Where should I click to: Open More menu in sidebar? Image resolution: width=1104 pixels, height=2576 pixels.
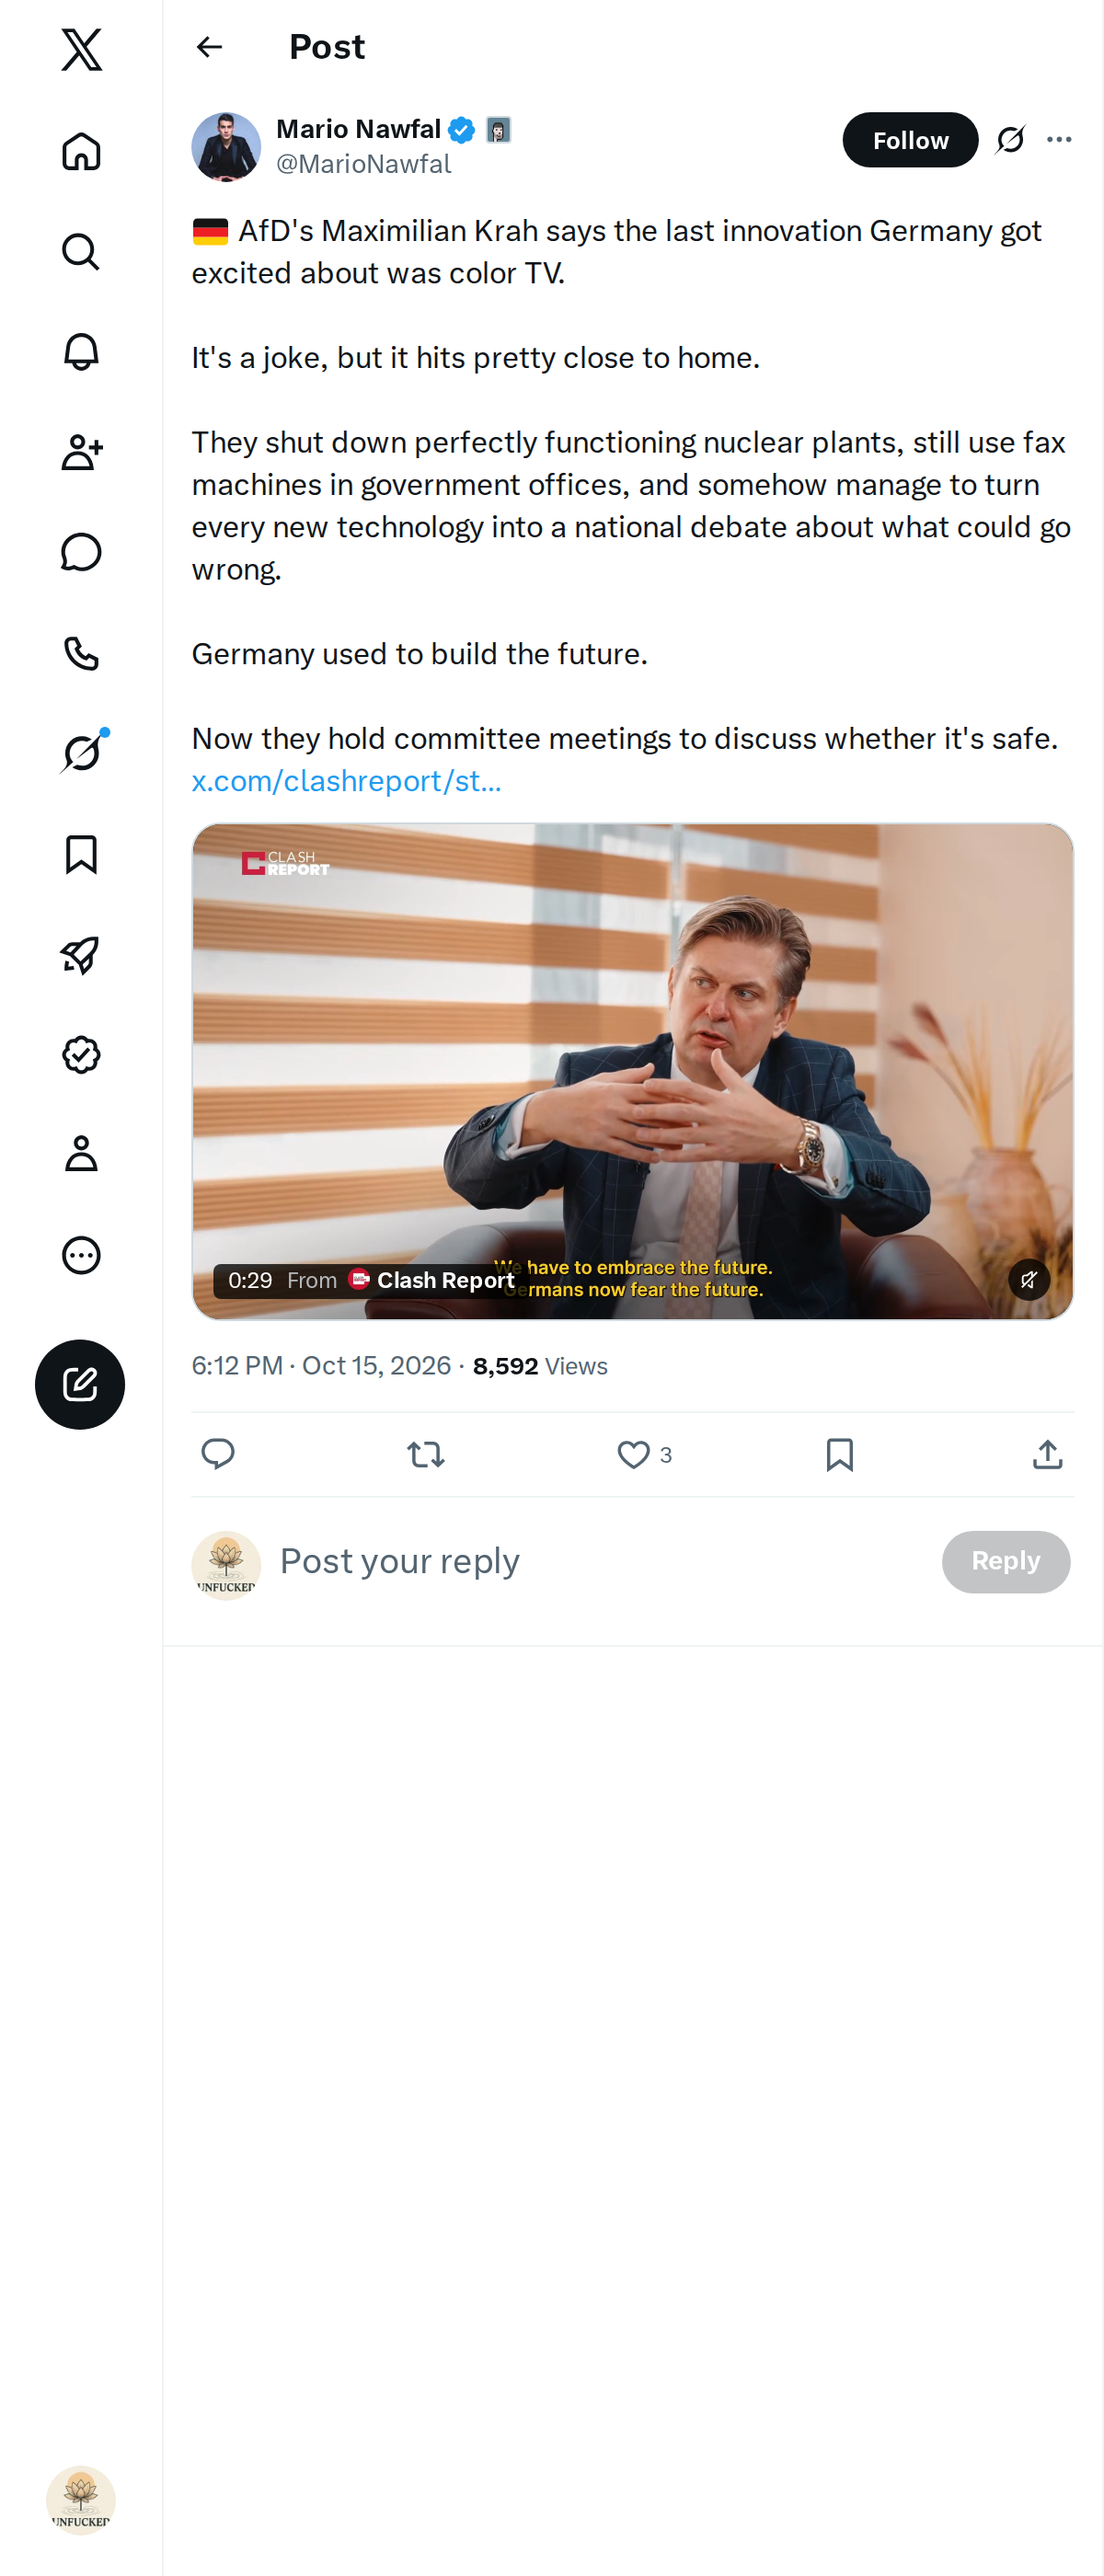(x=81, y=1255)
